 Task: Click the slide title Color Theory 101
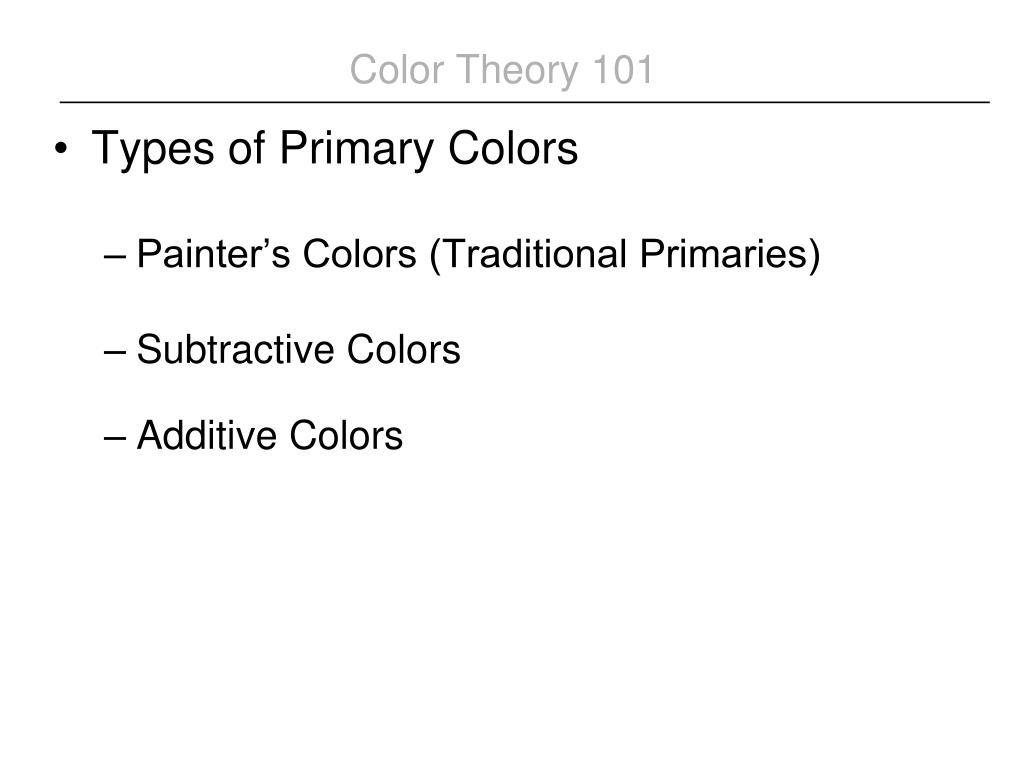pos(502,70)
